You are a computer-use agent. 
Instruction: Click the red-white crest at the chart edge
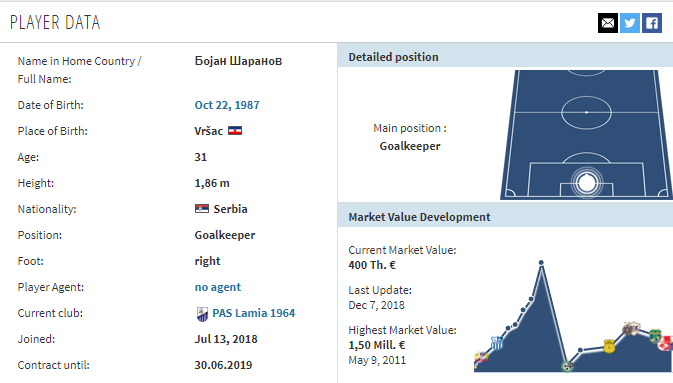pos(666,343)
